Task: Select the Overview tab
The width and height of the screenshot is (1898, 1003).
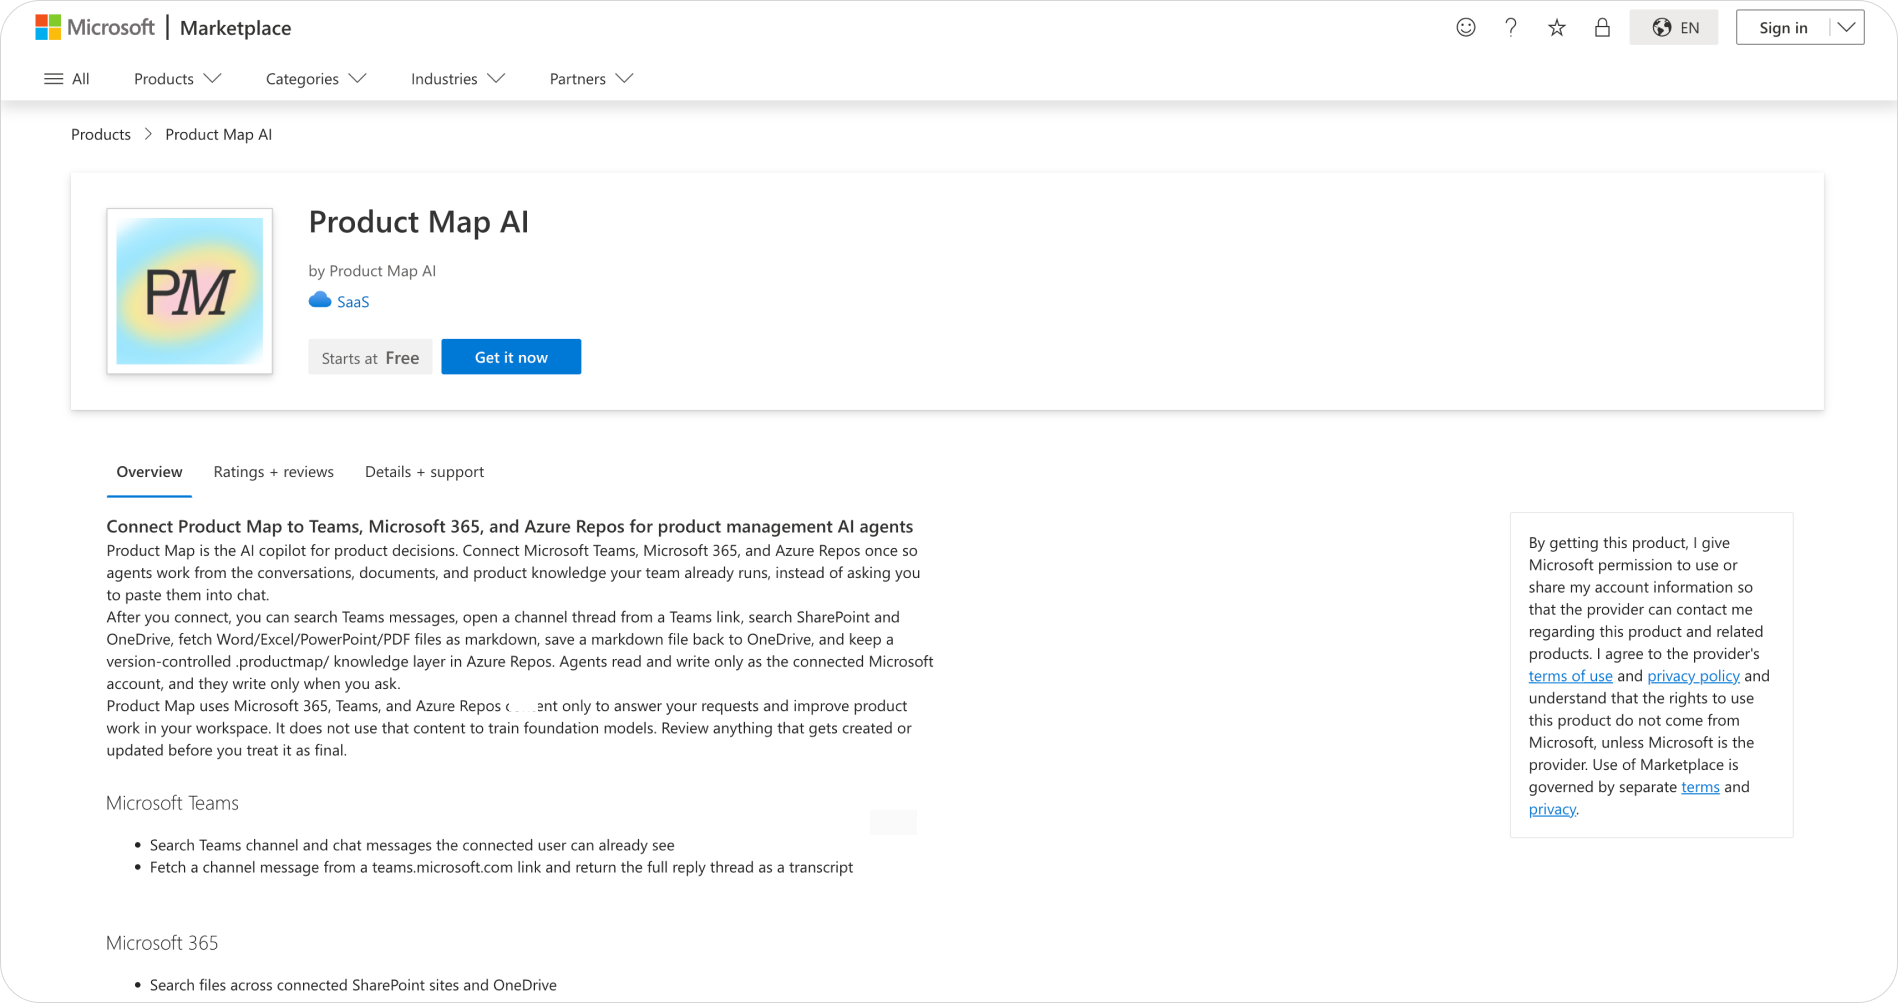Action: click(149, 472)
